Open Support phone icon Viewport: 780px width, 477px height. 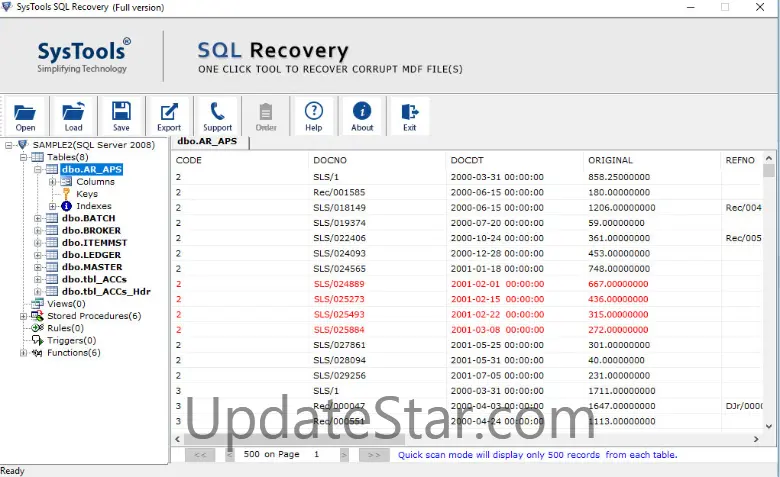click(217, 111)
